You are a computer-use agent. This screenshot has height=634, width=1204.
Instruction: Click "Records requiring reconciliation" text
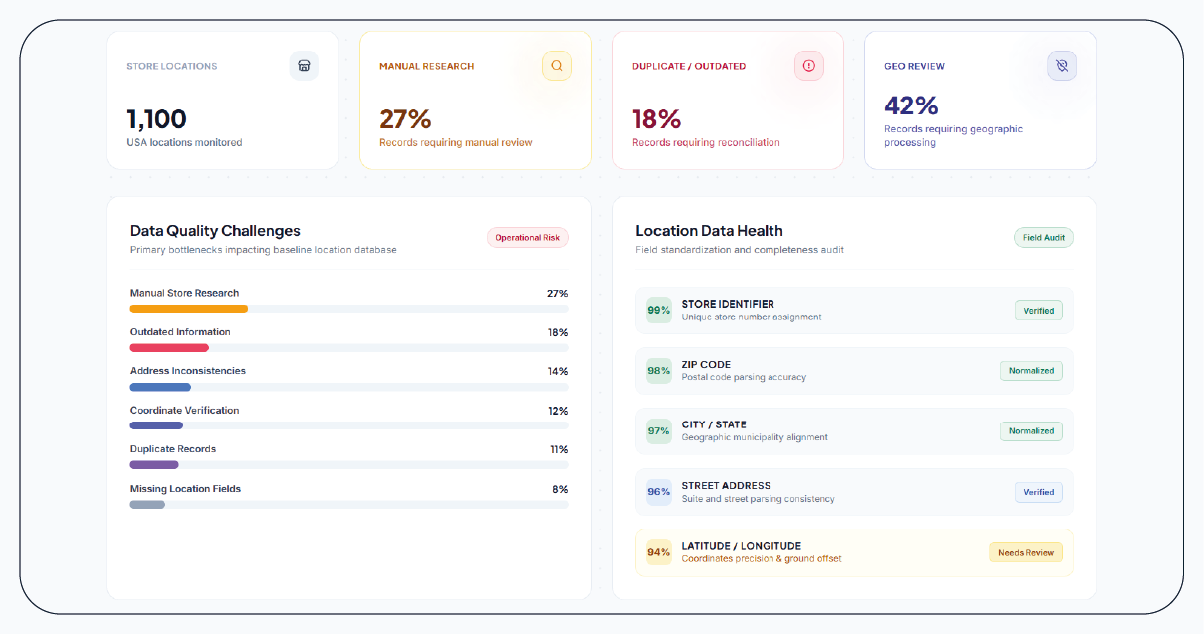(x=706, y=142)
